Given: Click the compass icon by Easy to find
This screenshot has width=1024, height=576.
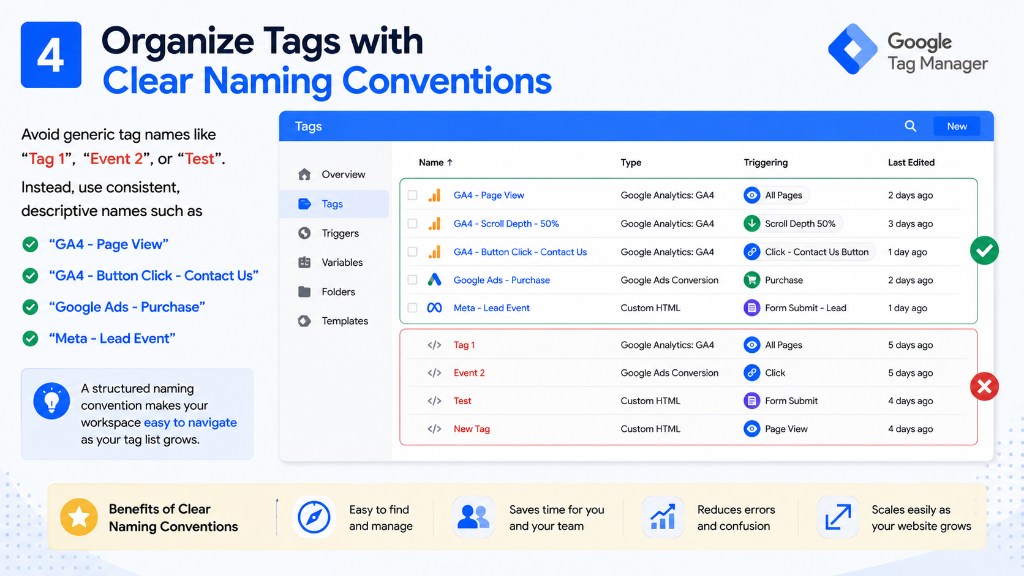Looking at the screenshot, I should pyautogui.click(x=314, y=517).
